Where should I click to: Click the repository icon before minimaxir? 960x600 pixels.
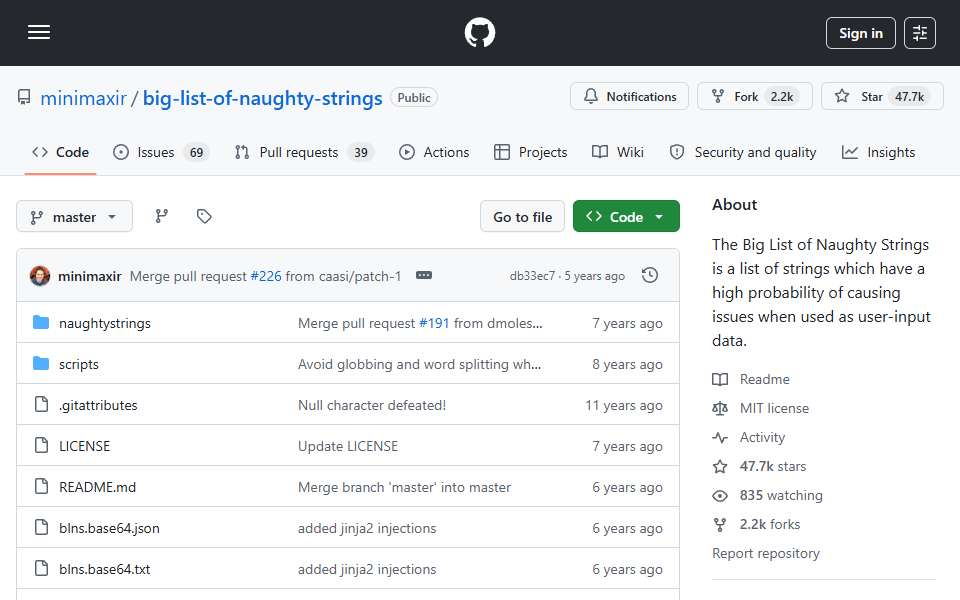pos(24,97)
